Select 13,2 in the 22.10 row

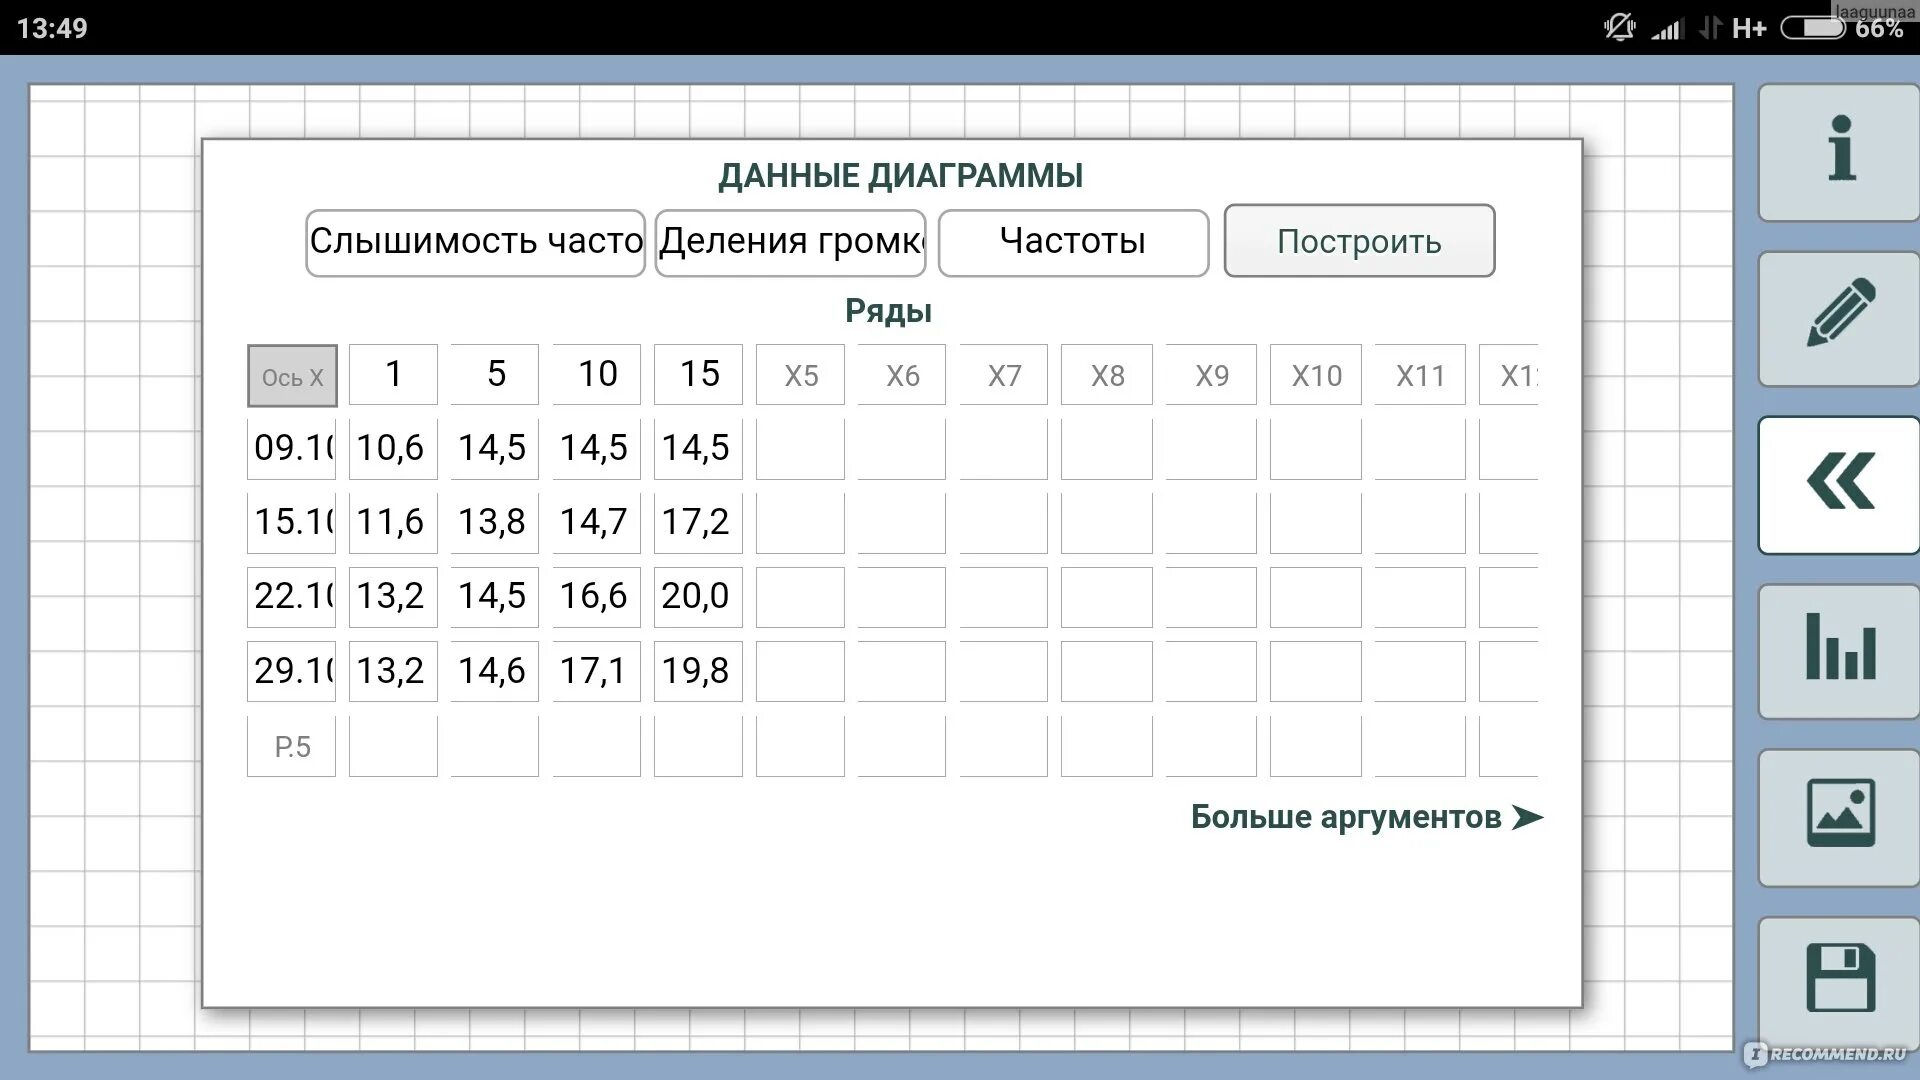click(393, 597)
